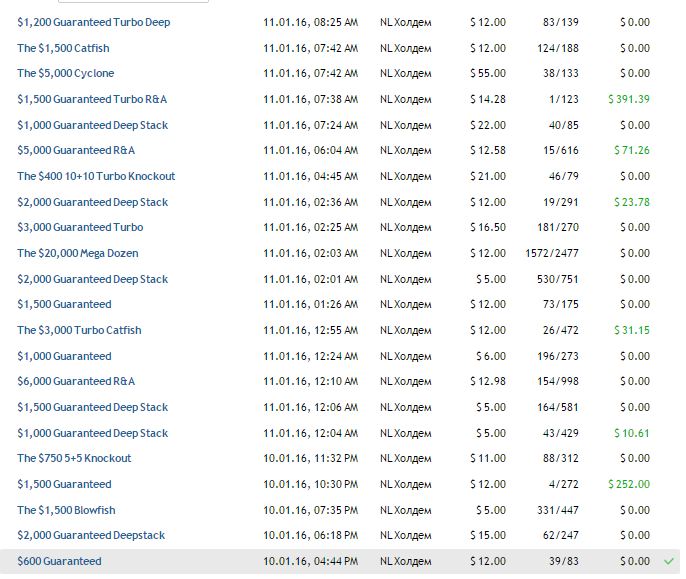
Task: Click the $71.26 winnings value
Action: (632, 150)
